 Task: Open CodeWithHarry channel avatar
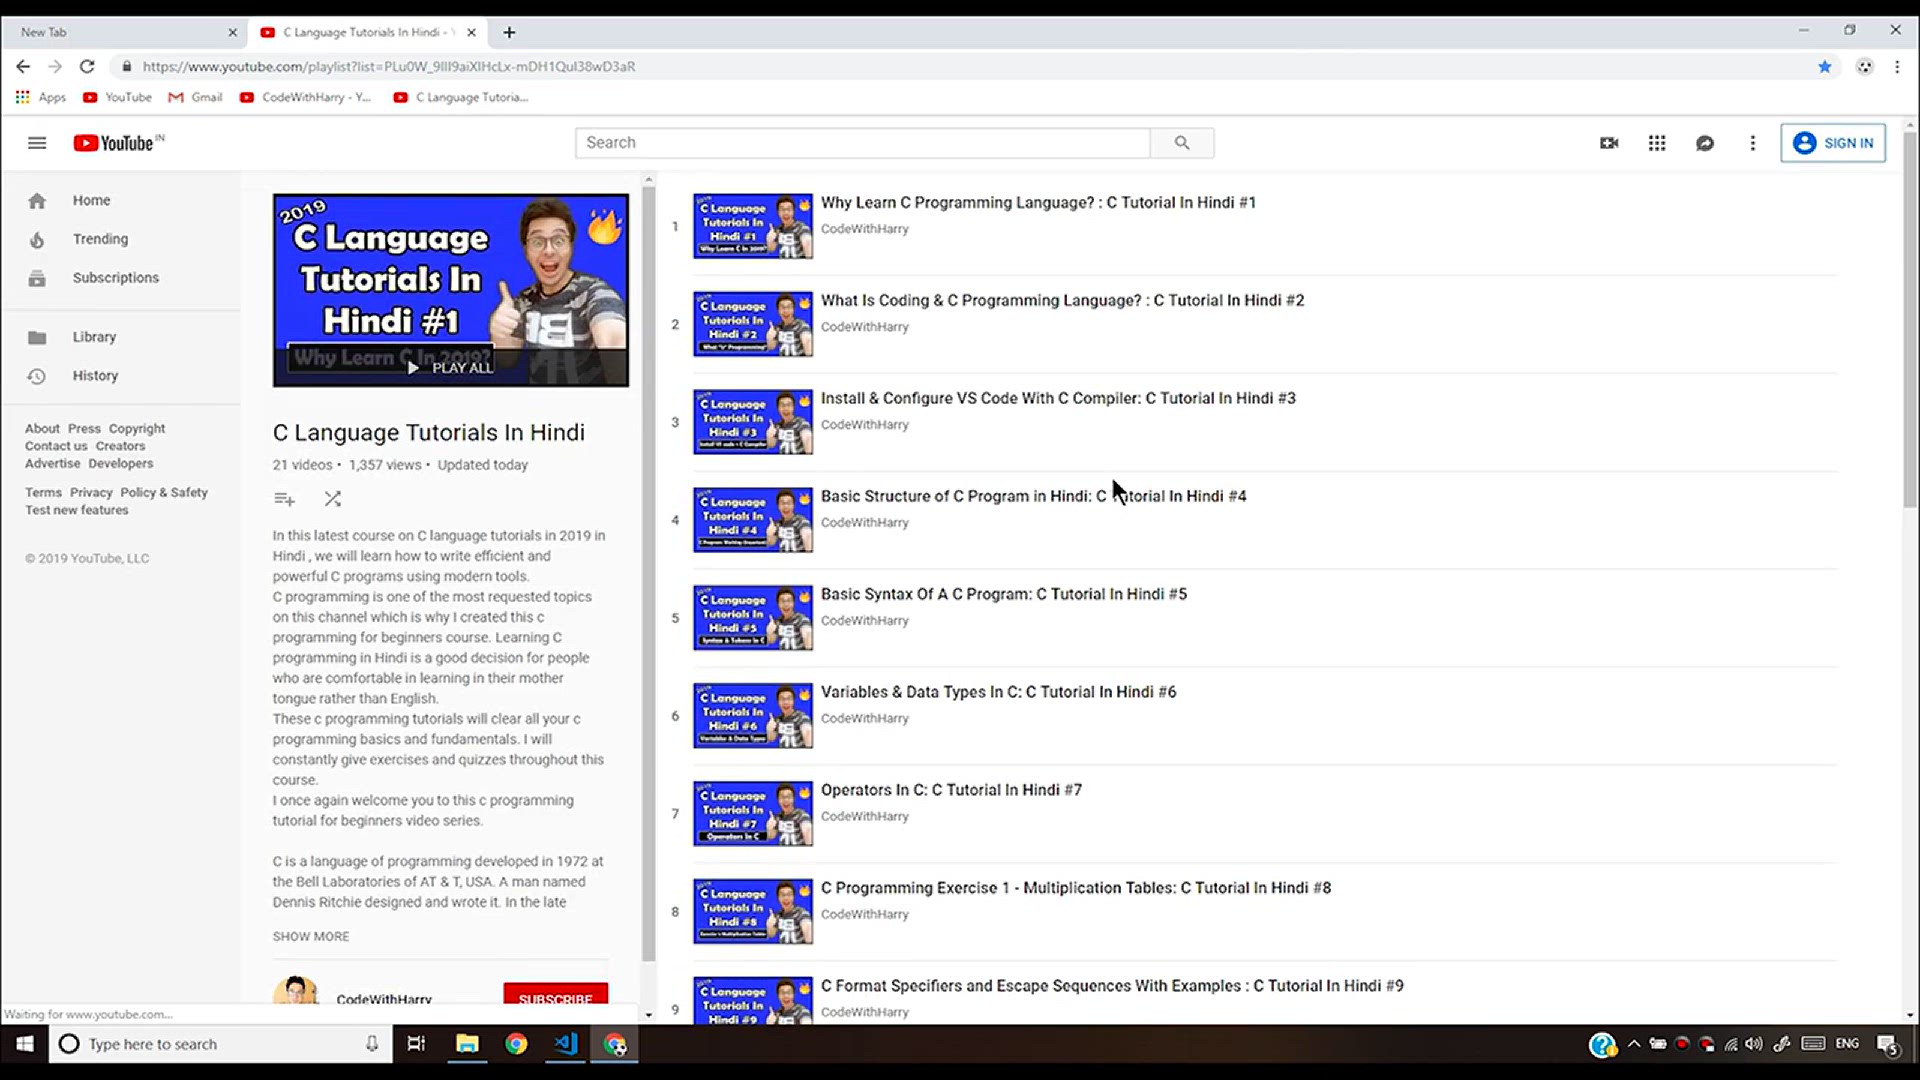pos(295,990)
